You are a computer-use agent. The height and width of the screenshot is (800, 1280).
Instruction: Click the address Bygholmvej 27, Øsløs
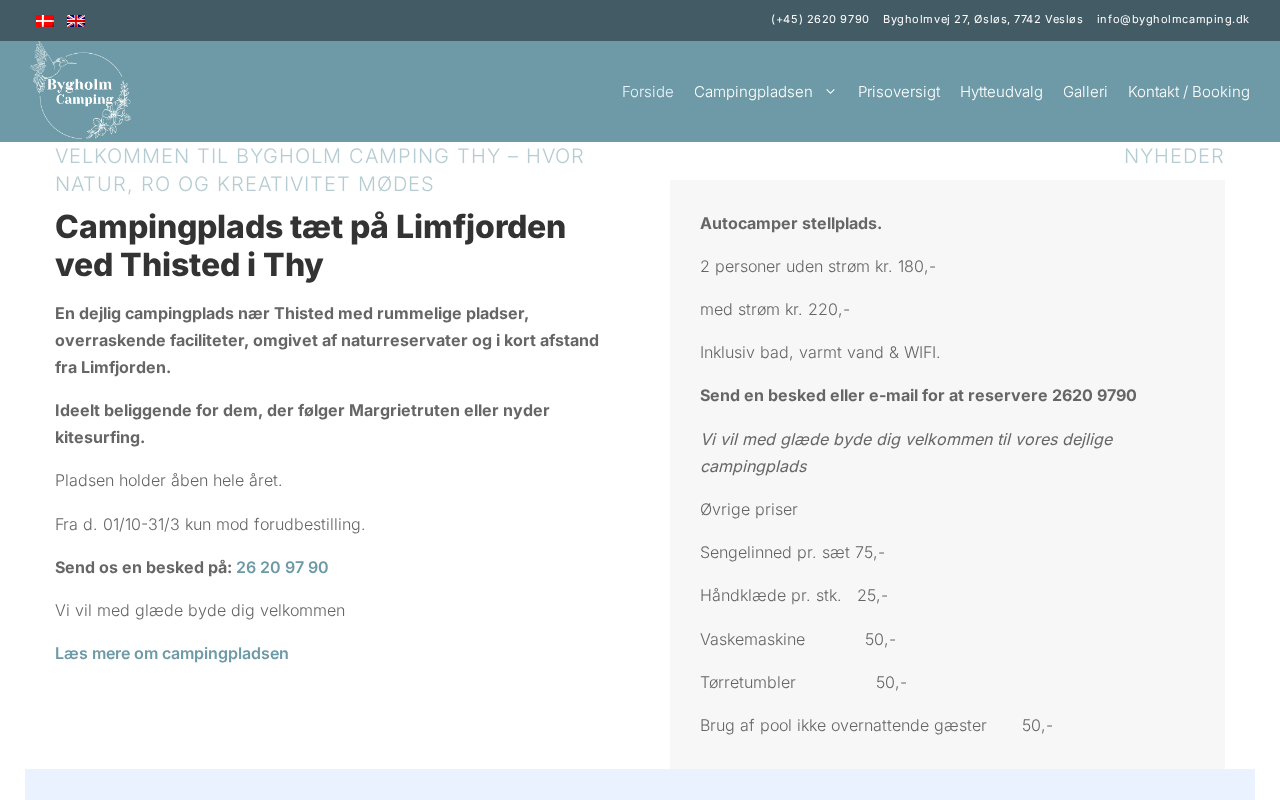click(x=983, y=19)
